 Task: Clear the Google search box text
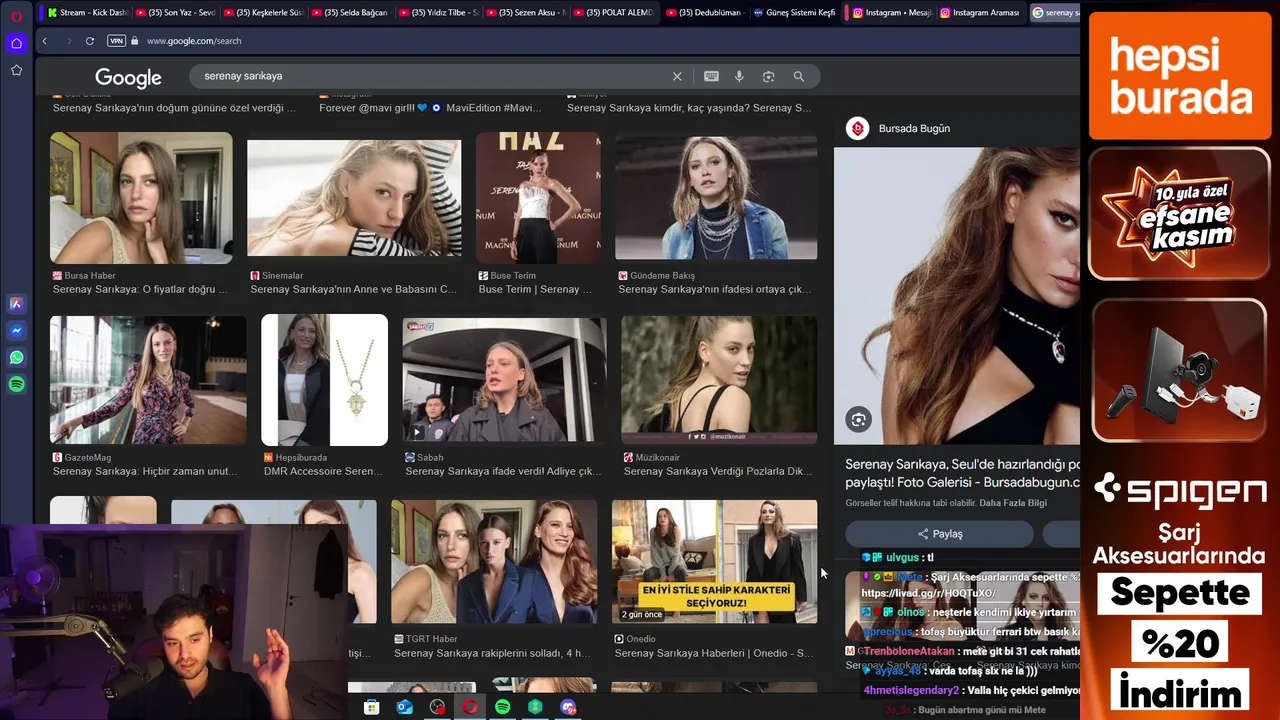click(x=677, y=76)
